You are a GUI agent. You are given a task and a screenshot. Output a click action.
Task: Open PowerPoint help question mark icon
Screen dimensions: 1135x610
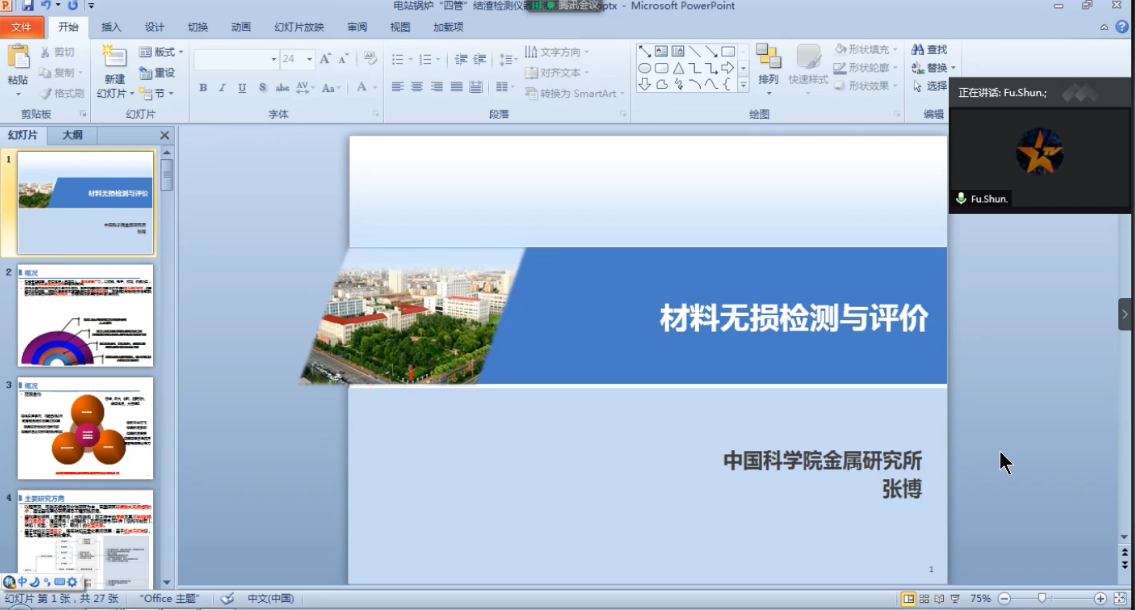pyautogui.click(x=1122, y=27)
